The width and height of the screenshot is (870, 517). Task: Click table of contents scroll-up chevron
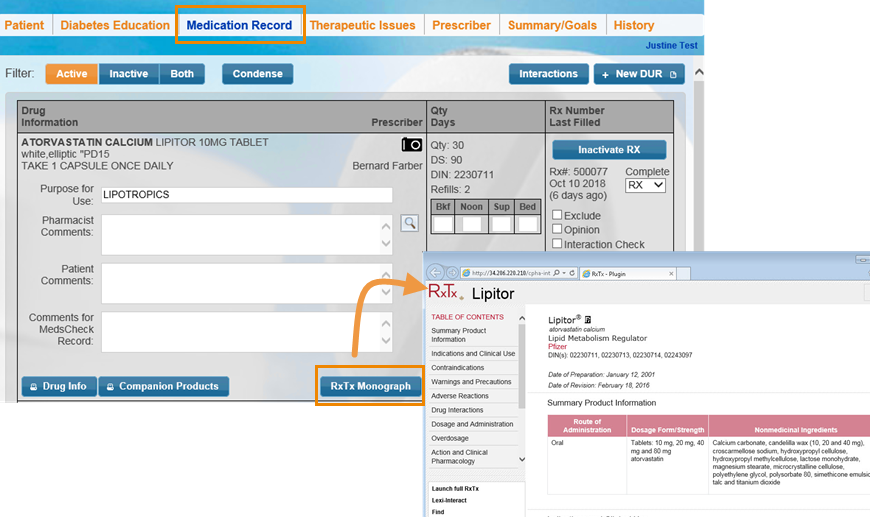pos(522,318)
